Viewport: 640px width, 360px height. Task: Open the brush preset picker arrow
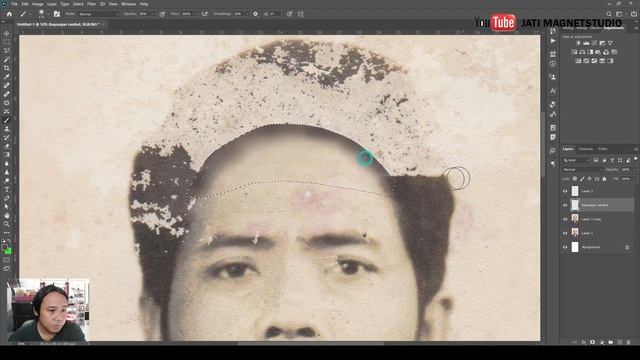(x=47, y=14)
